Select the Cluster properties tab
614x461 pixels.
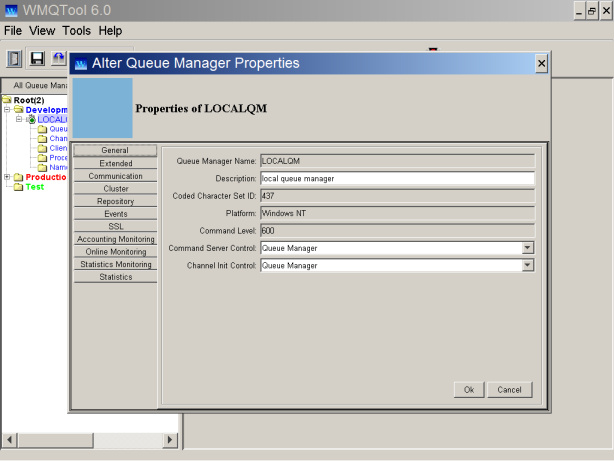pyautogui.click(x=115, y=188)
